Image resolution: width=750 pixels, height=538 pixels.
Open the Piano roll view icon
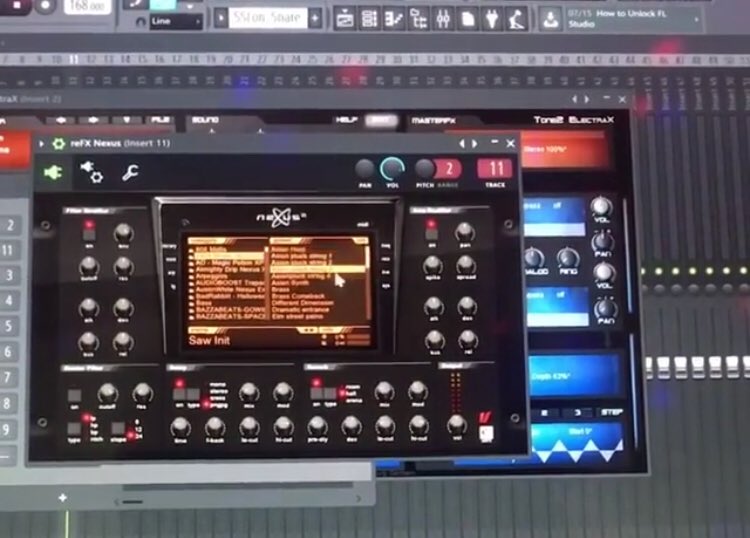tap(394, 20)
